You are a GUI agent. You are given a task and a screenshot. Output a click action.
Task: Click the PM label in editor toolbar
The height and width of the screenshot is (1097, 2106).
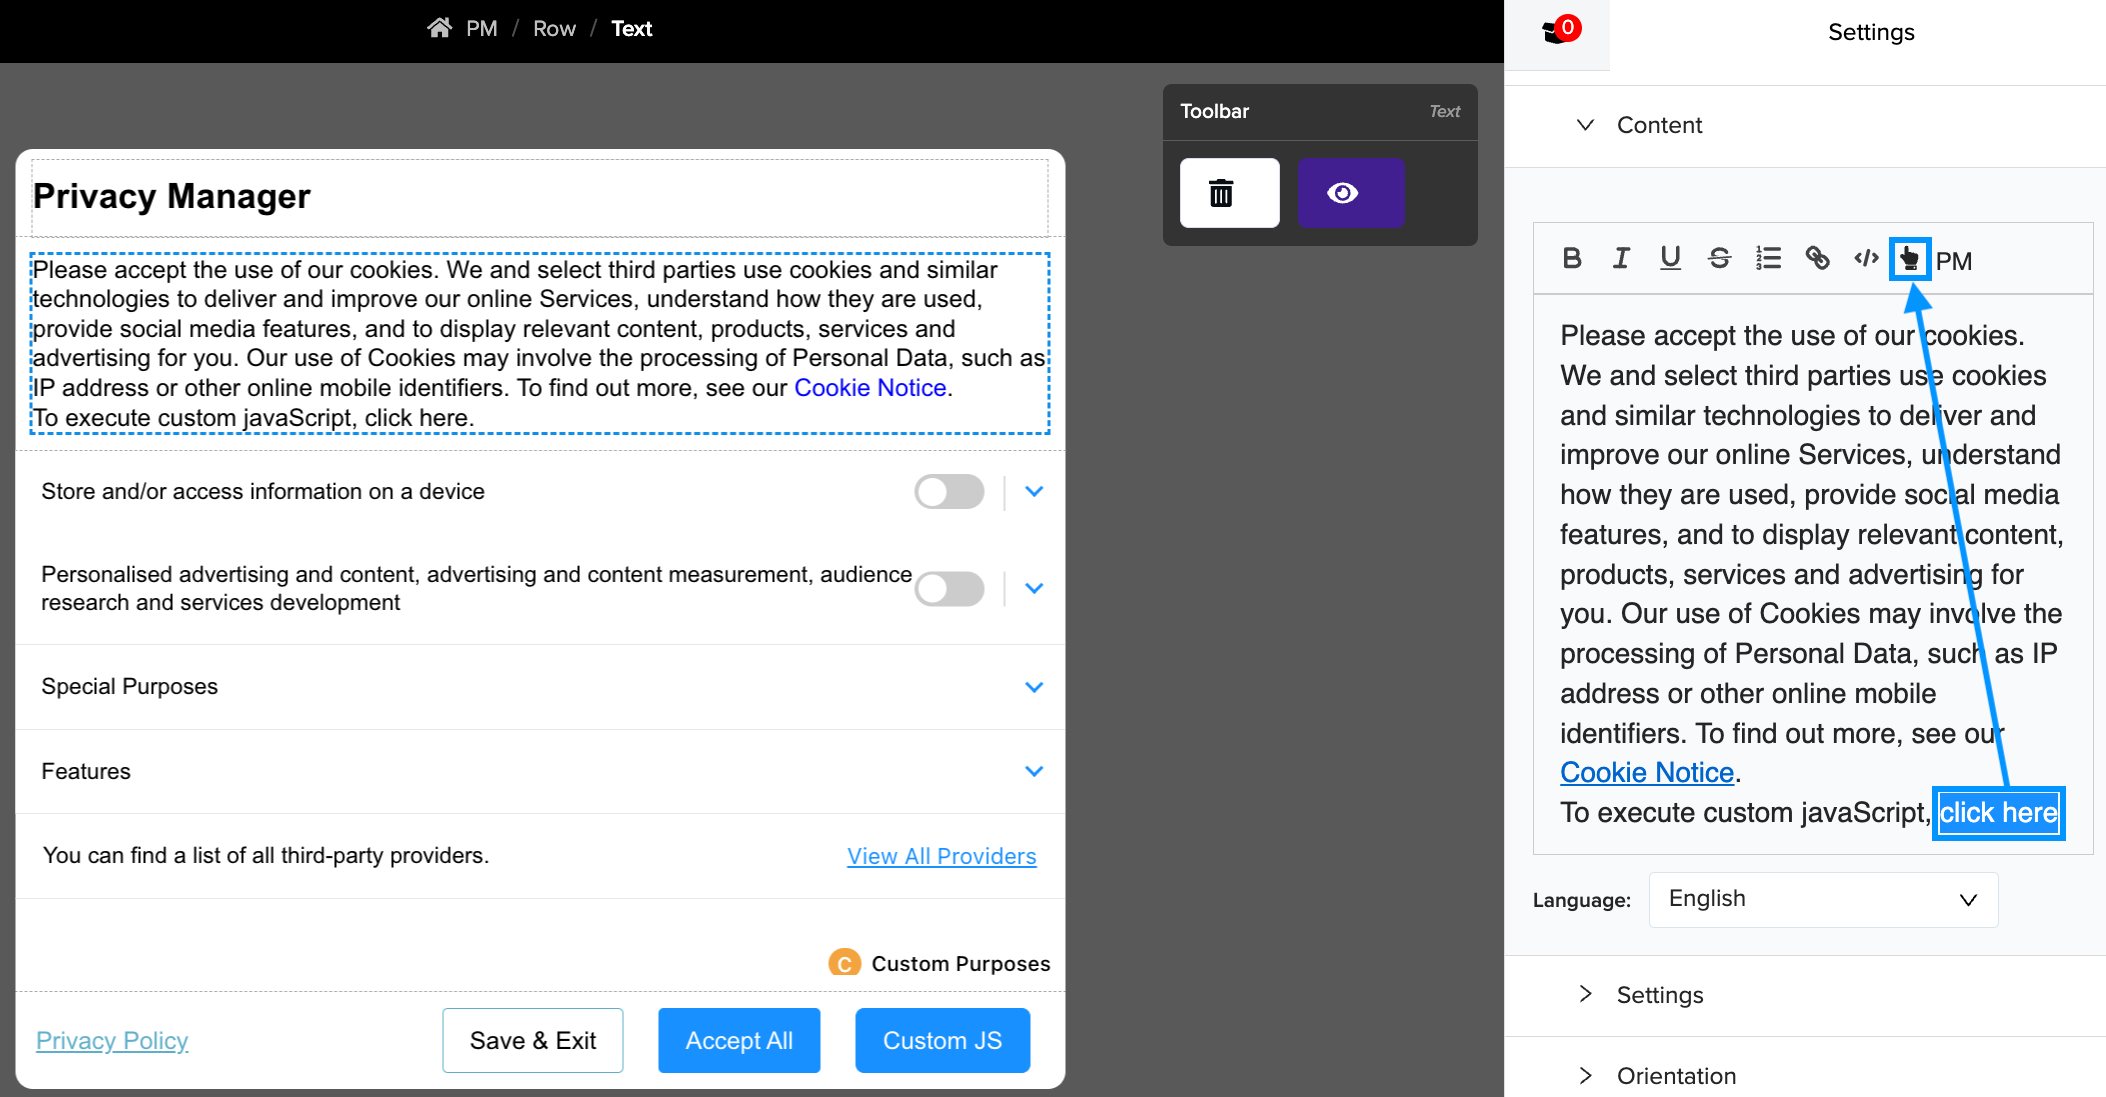click(1953, 261)
